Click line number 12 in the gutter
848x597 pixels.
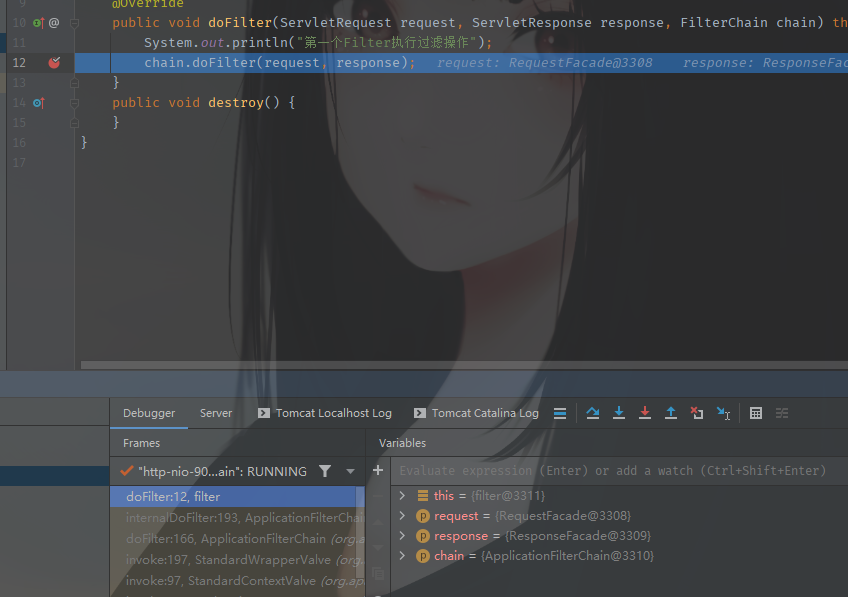click(x=19, y=63)
